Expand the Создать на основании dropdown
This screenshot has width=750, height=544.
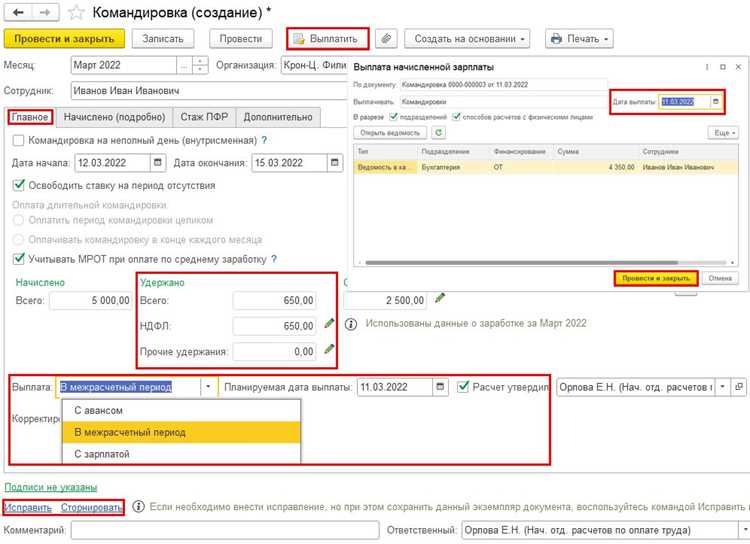(467, 39)
